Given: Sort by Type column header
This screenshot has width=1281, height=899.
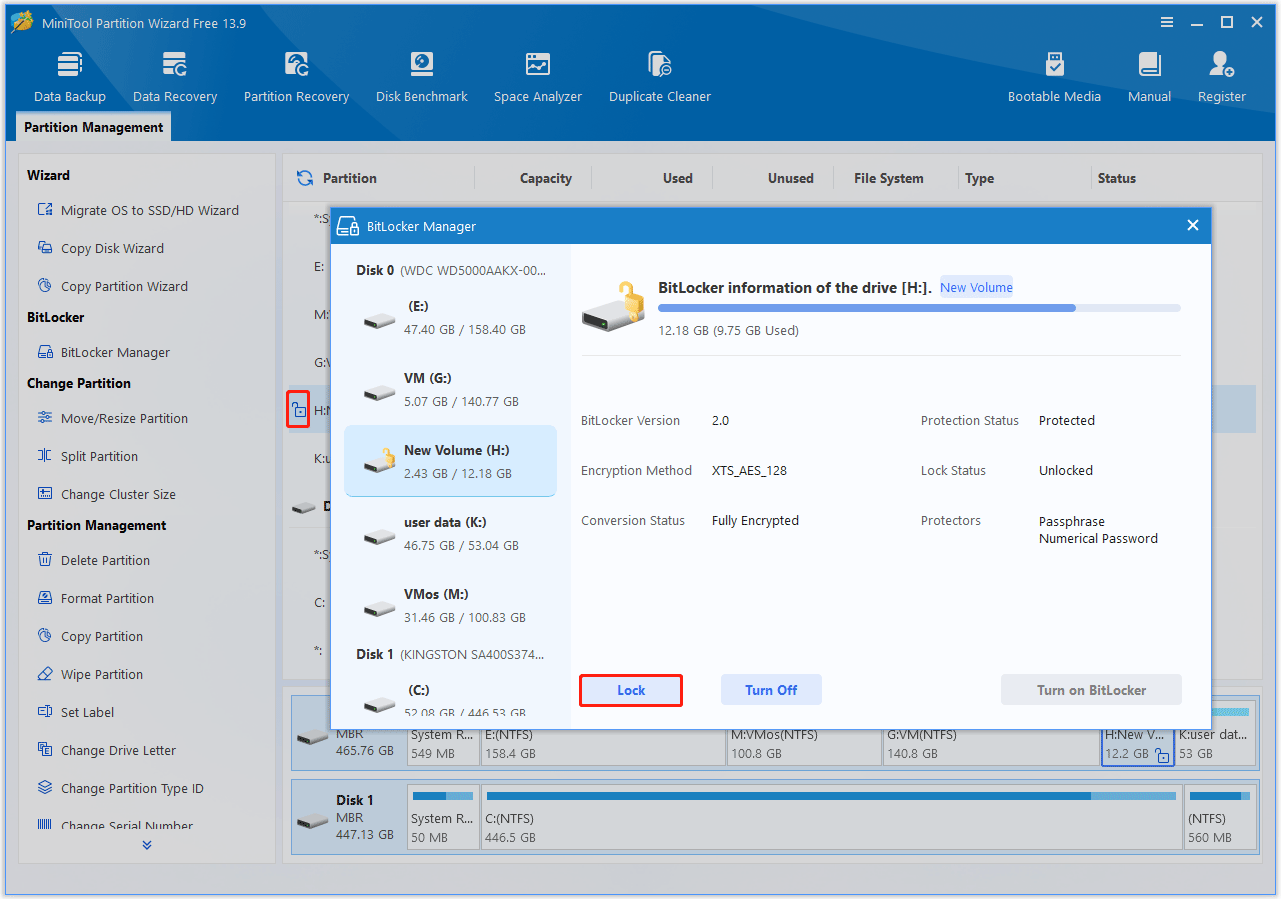Looking at the screenshot, I should click(980, 178).
